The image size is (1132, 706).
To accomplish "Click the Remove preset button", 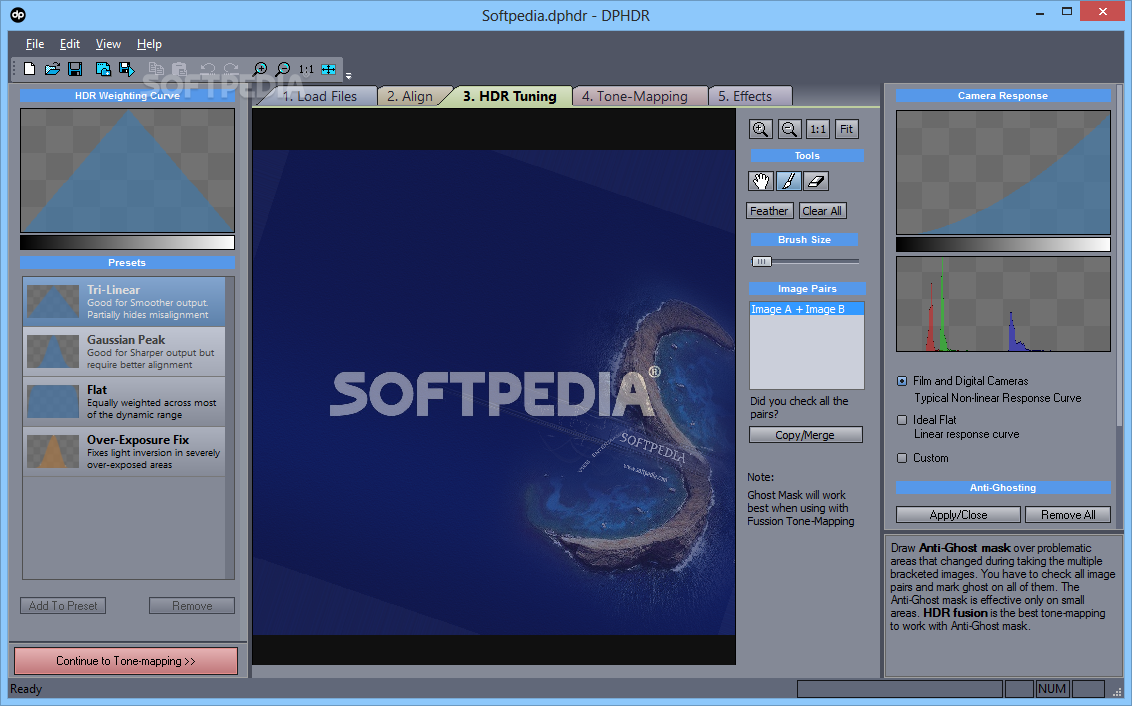I will pyautogui.click(x=192, y=606).
